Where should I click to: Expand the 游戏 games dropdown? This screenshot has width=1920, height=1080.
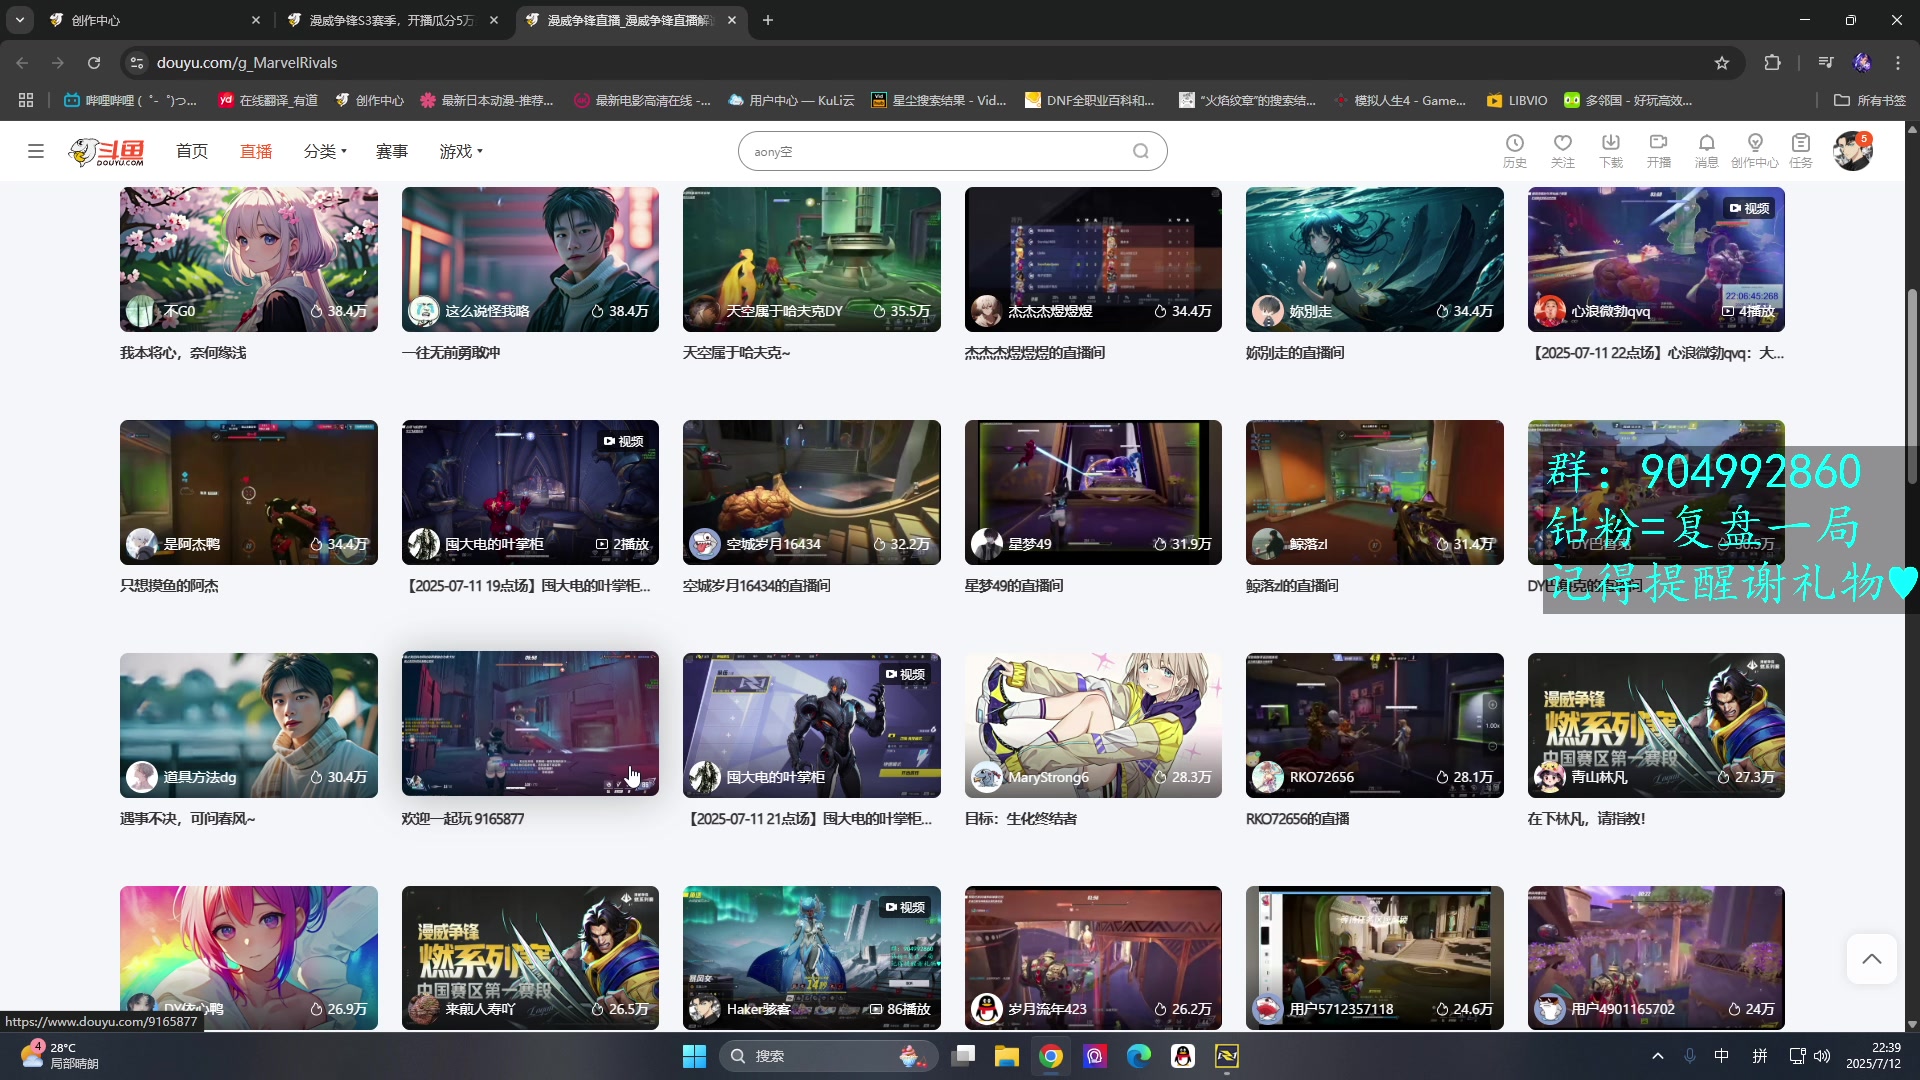tap(461, 151)
